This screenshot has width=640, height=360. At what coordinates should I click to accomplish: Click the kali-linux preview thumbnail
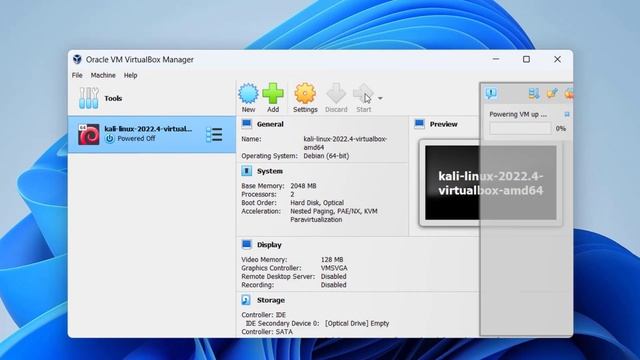[491, 183]
